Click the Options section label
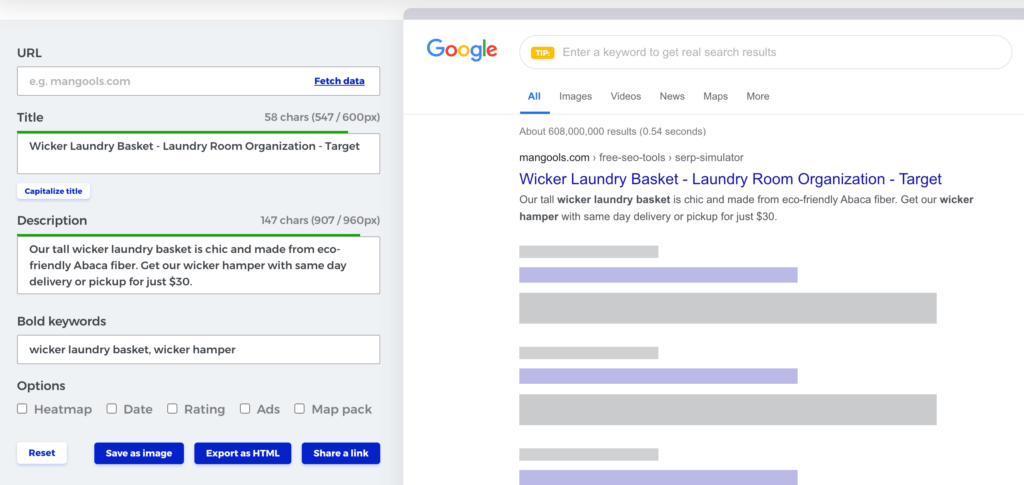 [x=41, y=386]
